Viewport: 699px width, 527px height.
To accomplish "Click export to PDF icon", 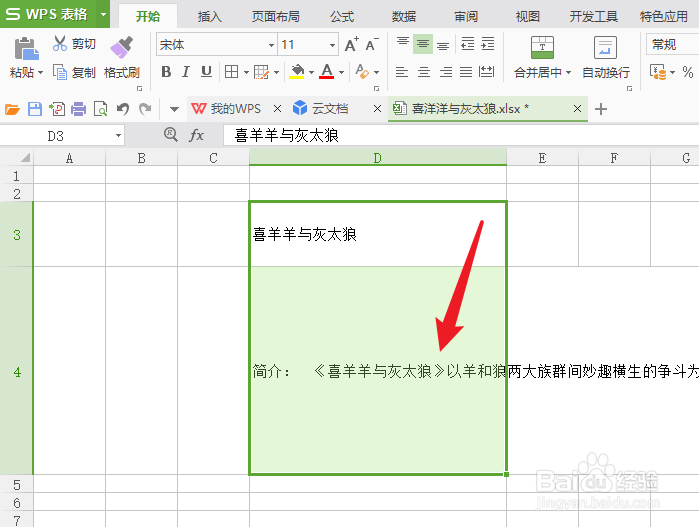I will tap(57, 109).
